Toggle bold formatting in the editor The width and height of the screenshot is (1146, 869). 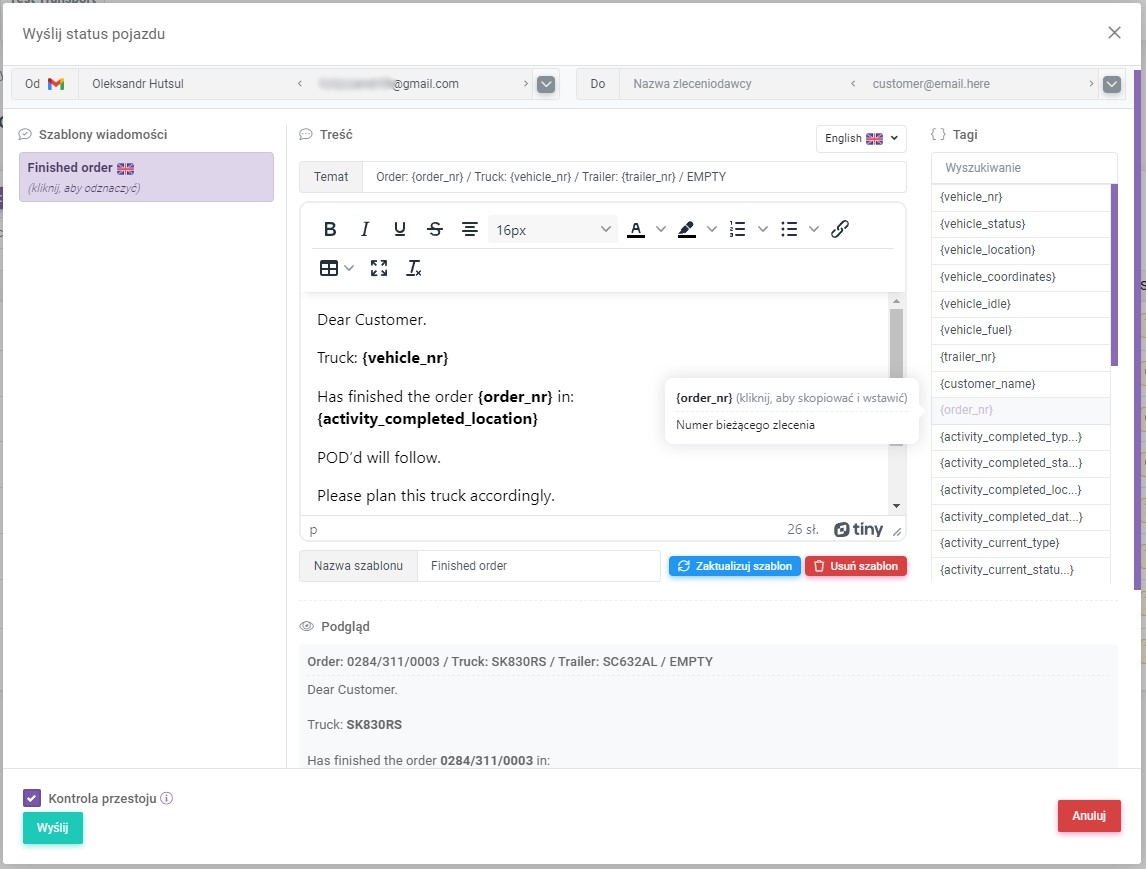(x=330, y=229)
